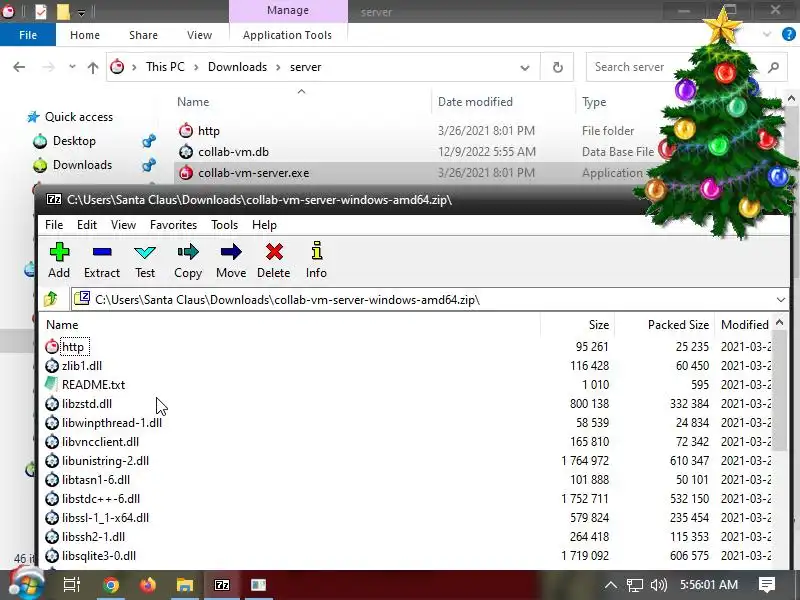Show hidden tray icons chevron
The width and height of the screenshot is (800, 600).
pos(611,585)
